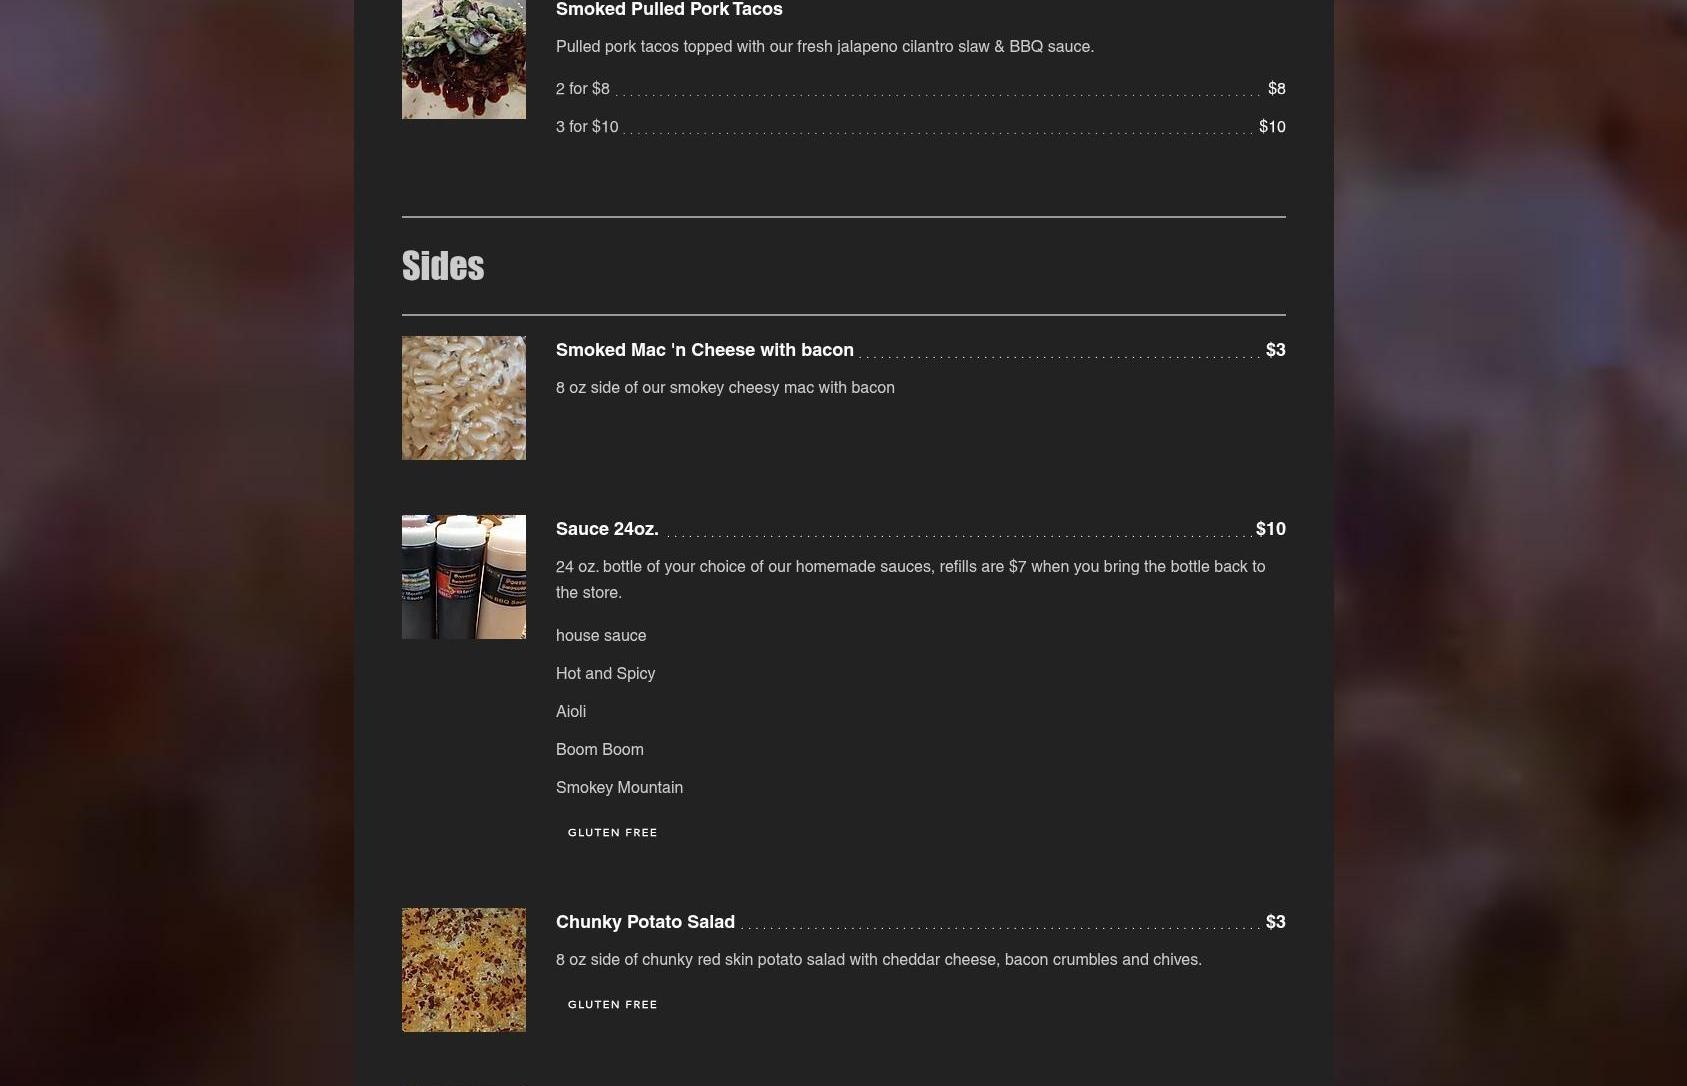Click the $8 price for 2 tacos
This screenshot has width=1687, height=1086.
(1276, 89)
